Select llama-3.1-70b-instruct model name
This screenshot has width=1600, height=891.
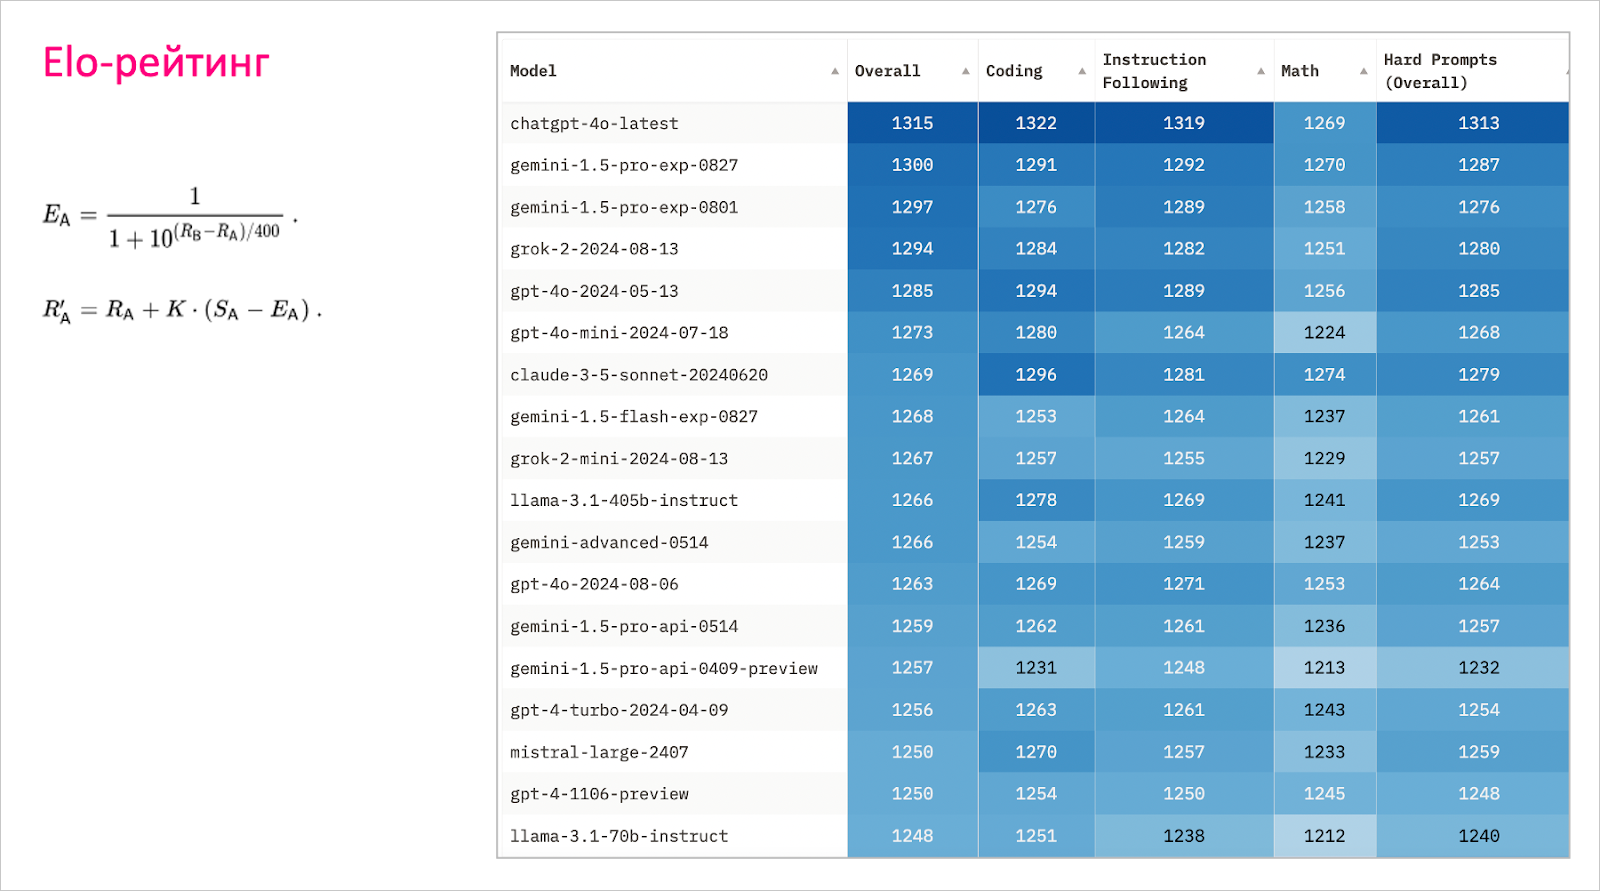[x=619, y=836]
